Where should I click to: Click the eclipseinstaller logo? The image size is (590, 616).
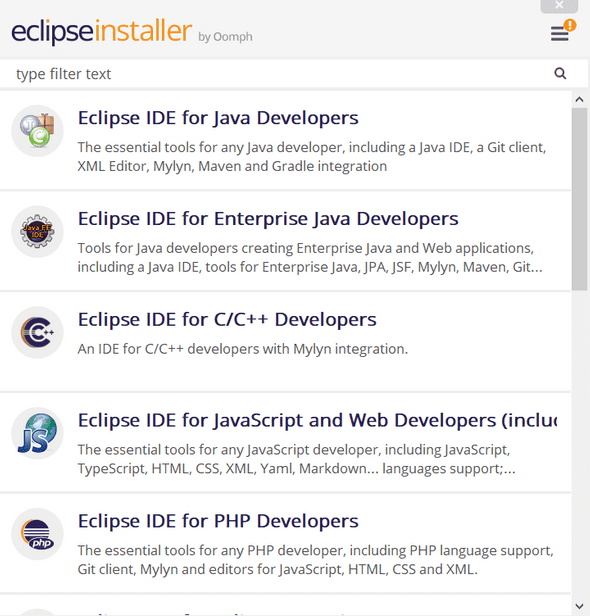[x=101, y=31]
